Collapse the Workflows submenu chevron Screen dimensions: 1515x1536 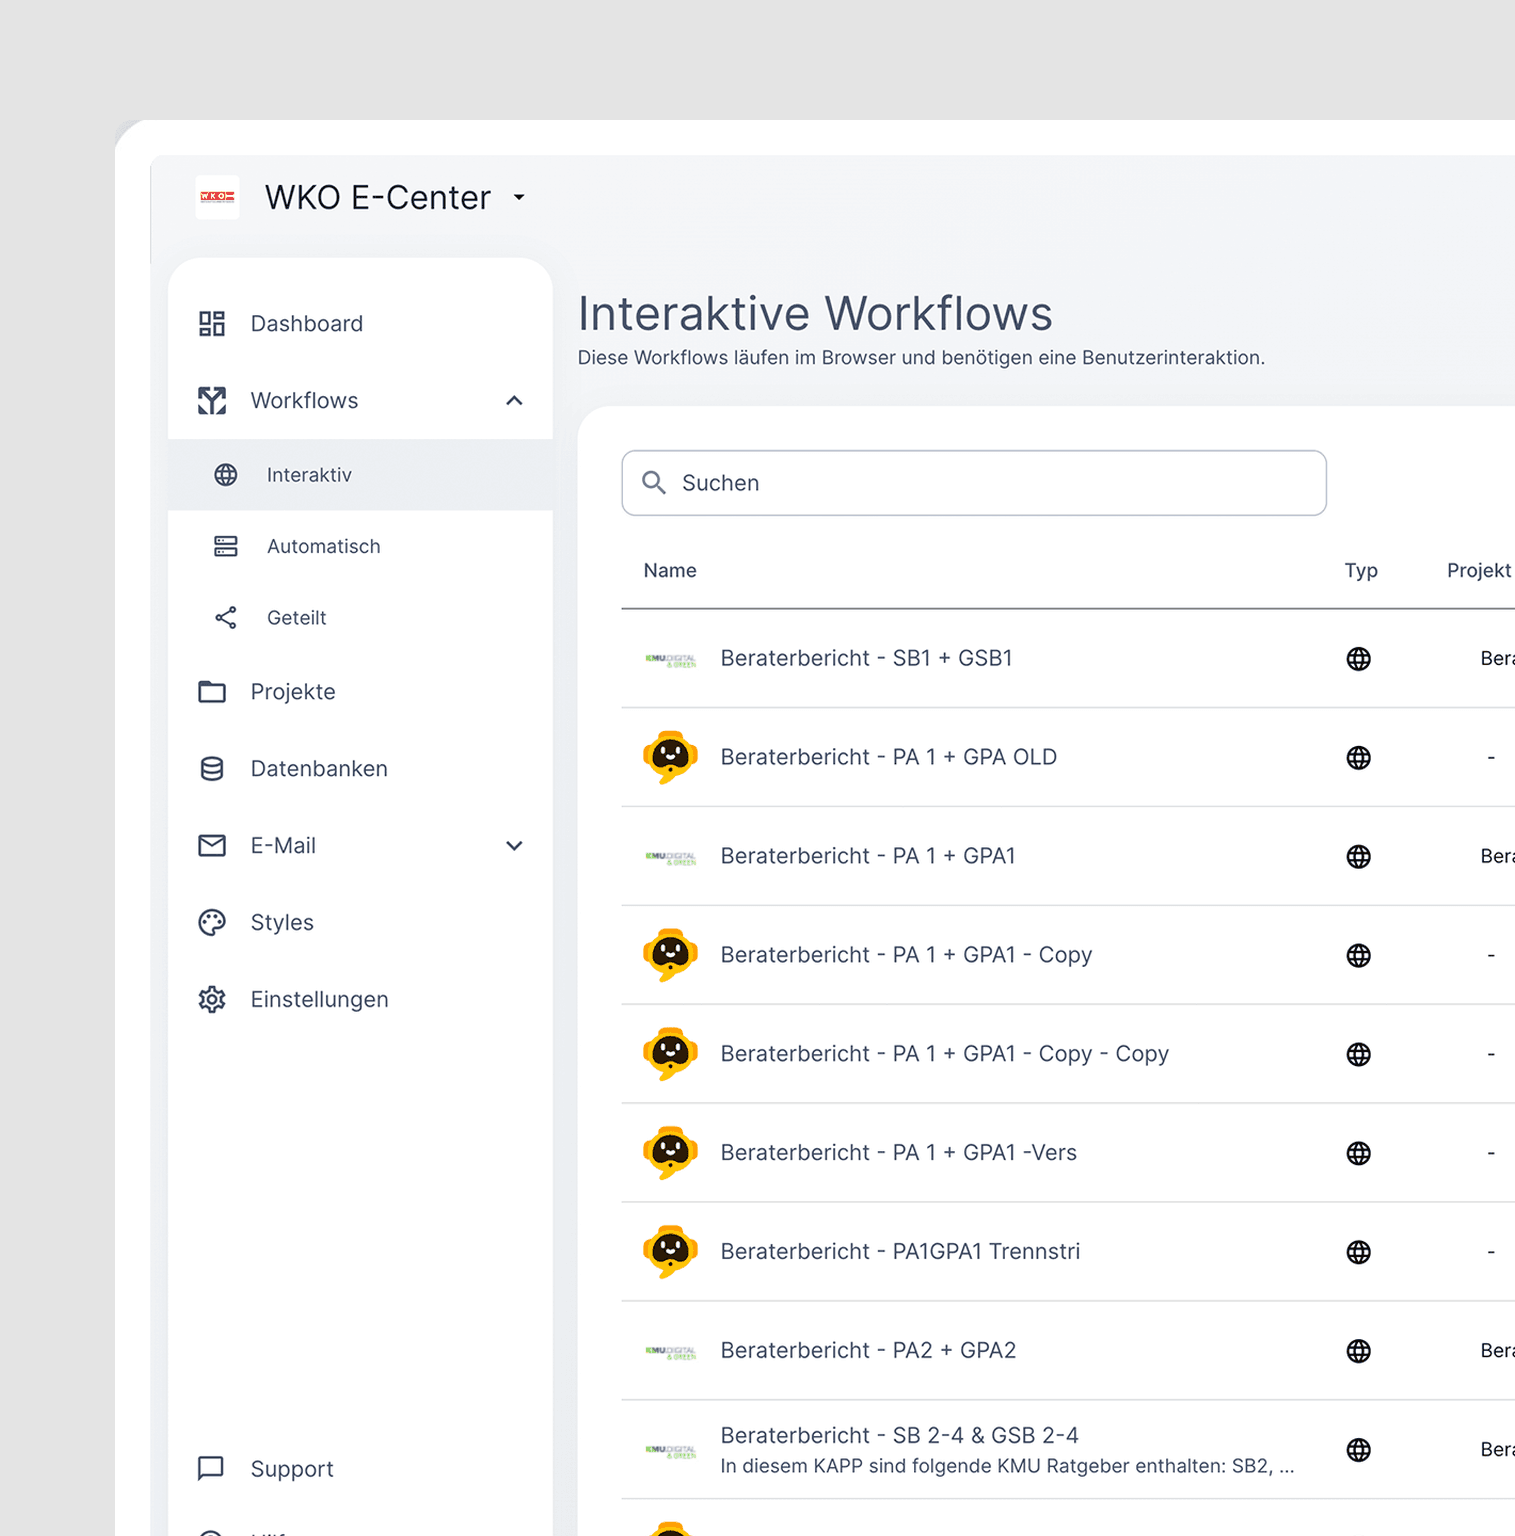514,400
